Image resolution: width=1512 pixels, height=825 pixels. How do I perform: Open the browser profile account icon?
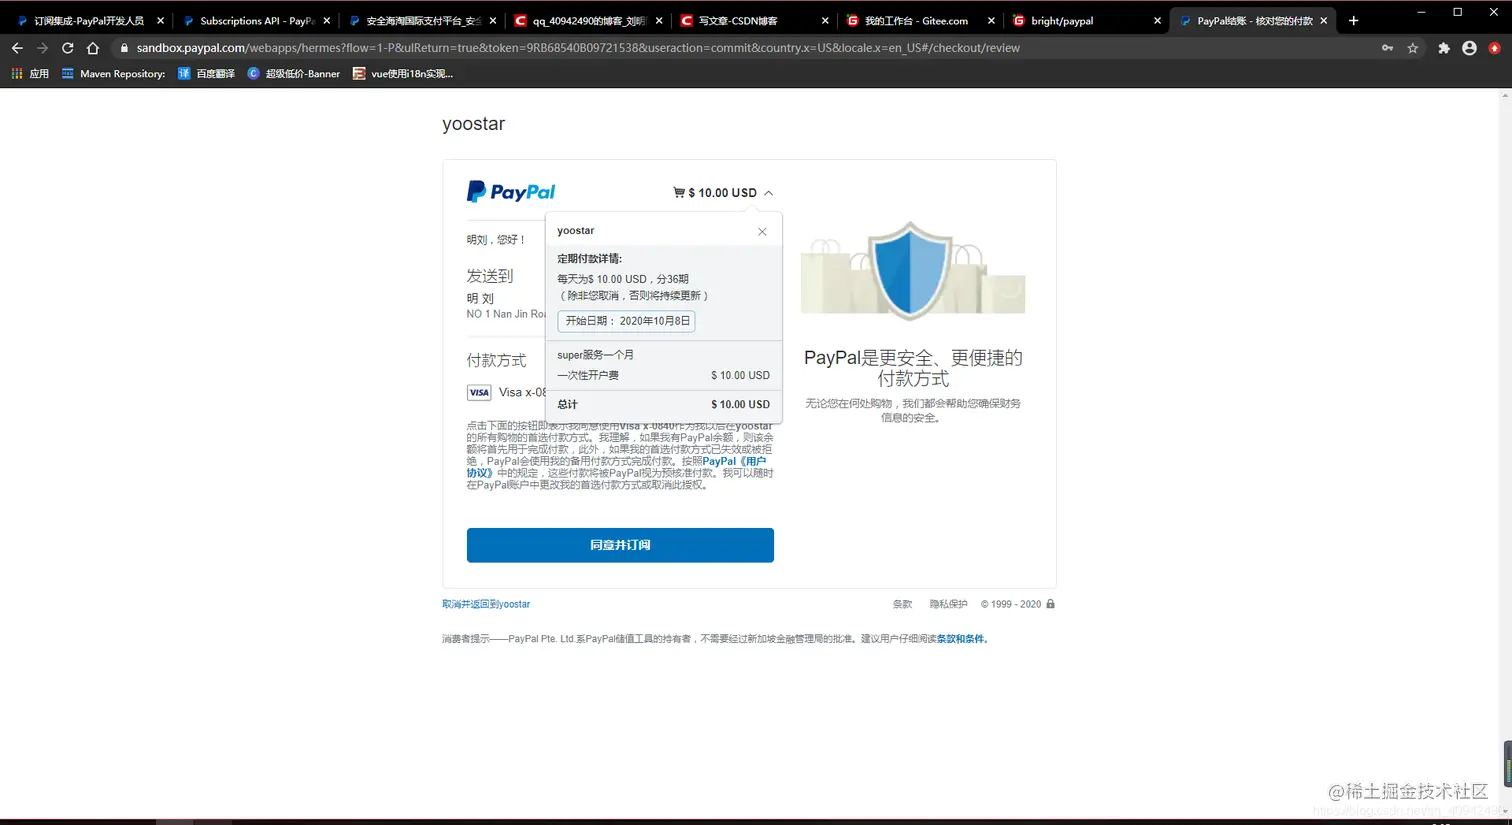tap(1469, 48)
